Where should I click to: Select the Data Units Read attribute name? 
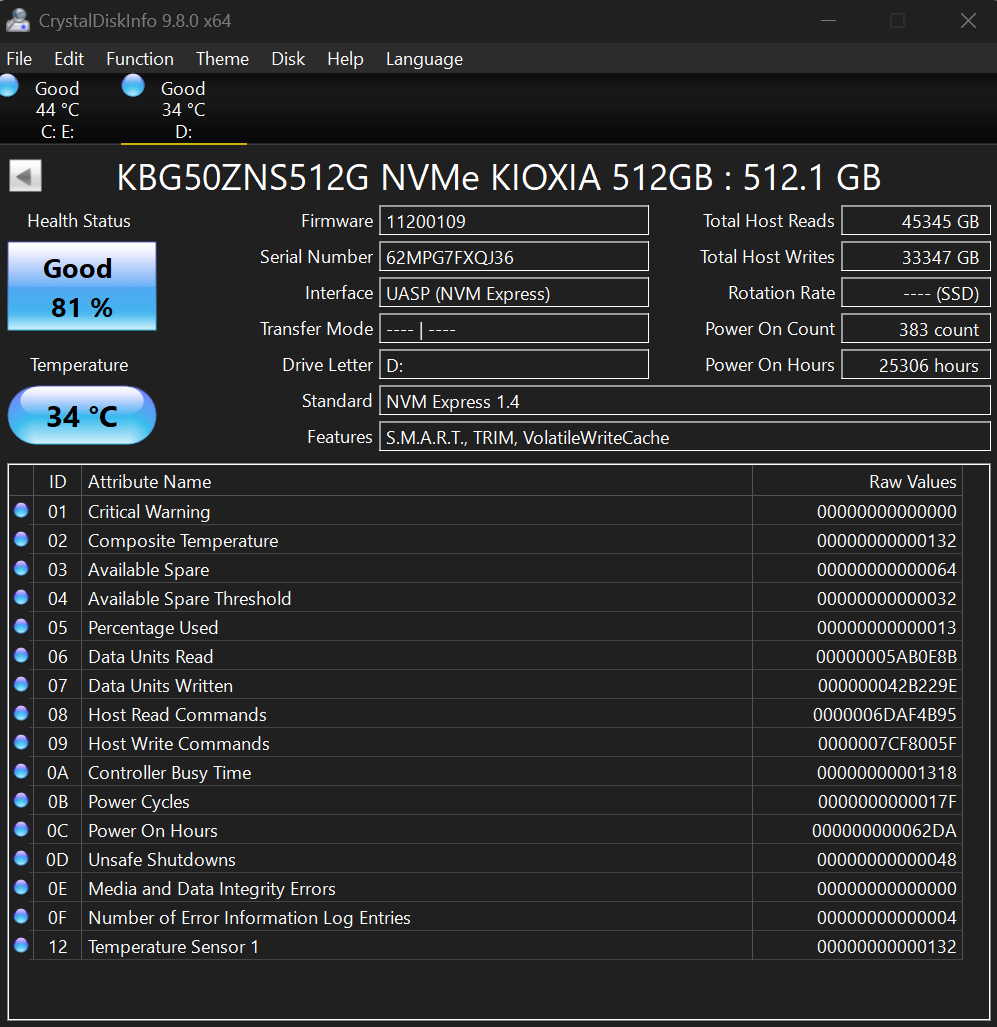[x=151, y=656]
